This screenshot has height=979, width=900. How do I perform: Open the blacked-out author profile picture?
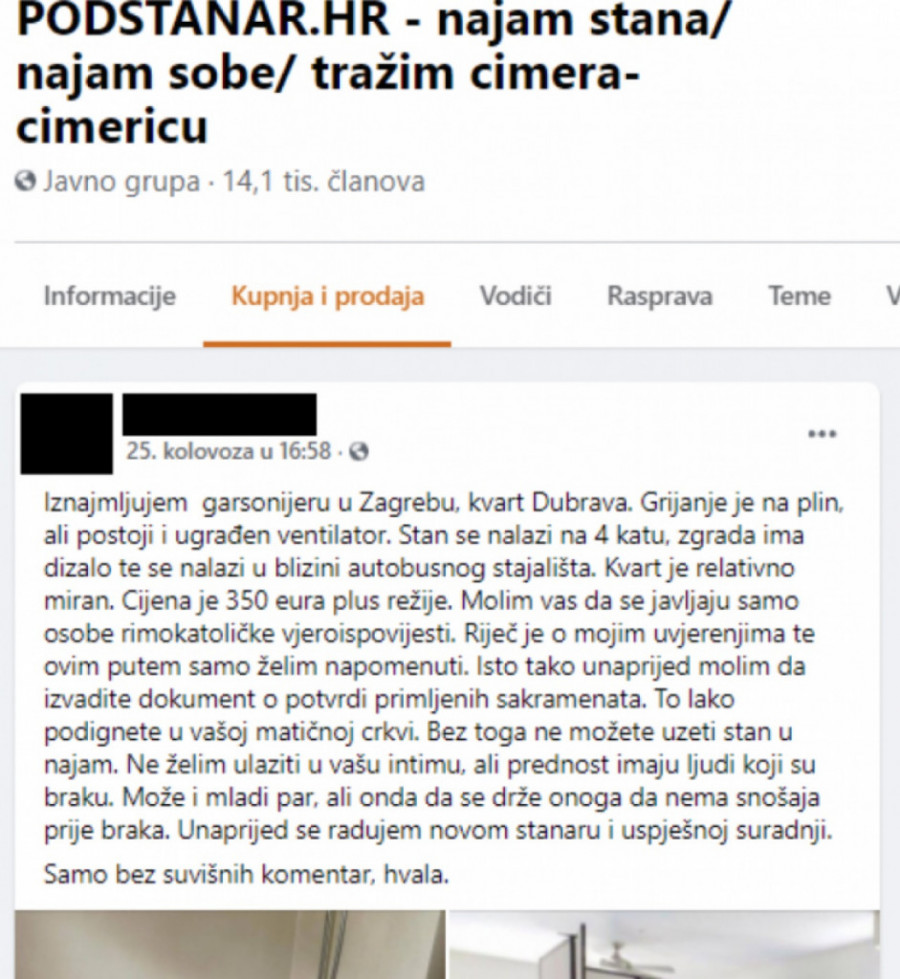(67, 433)
